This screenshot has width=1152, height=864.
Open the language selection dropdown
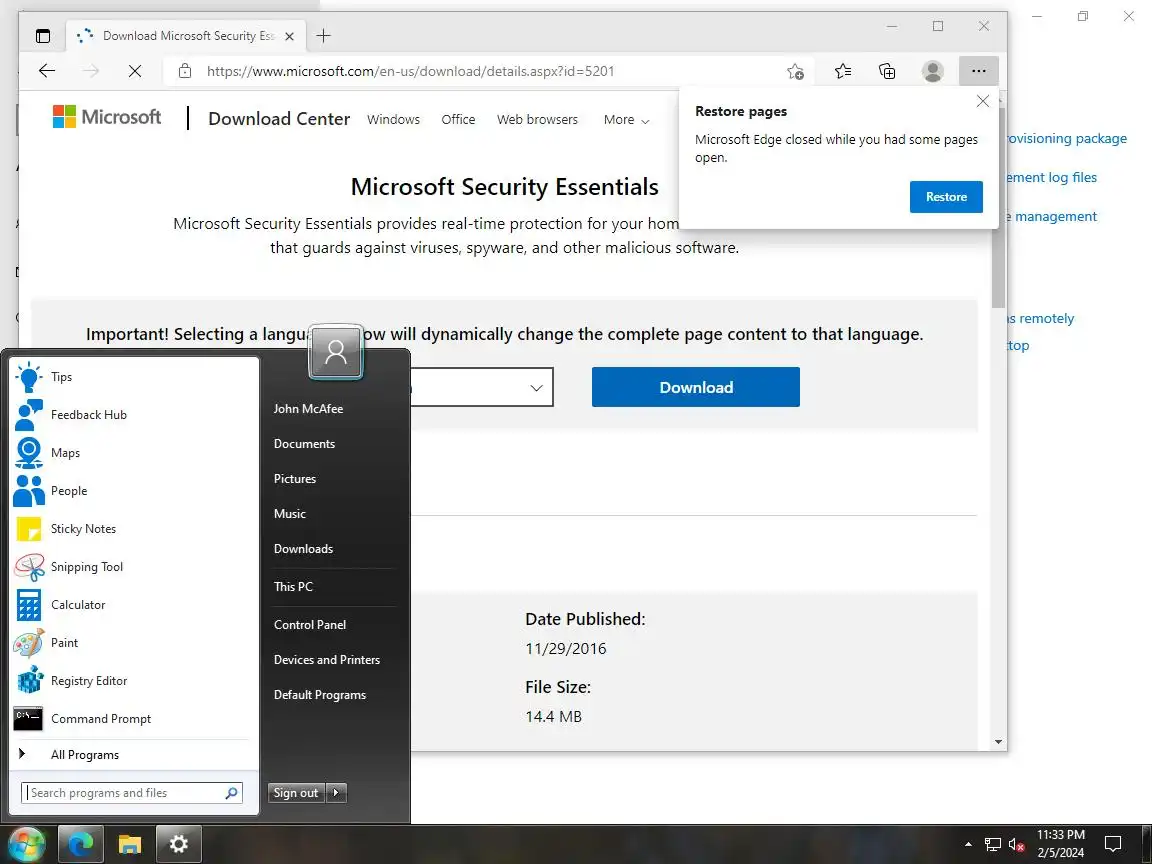[536, 387]
